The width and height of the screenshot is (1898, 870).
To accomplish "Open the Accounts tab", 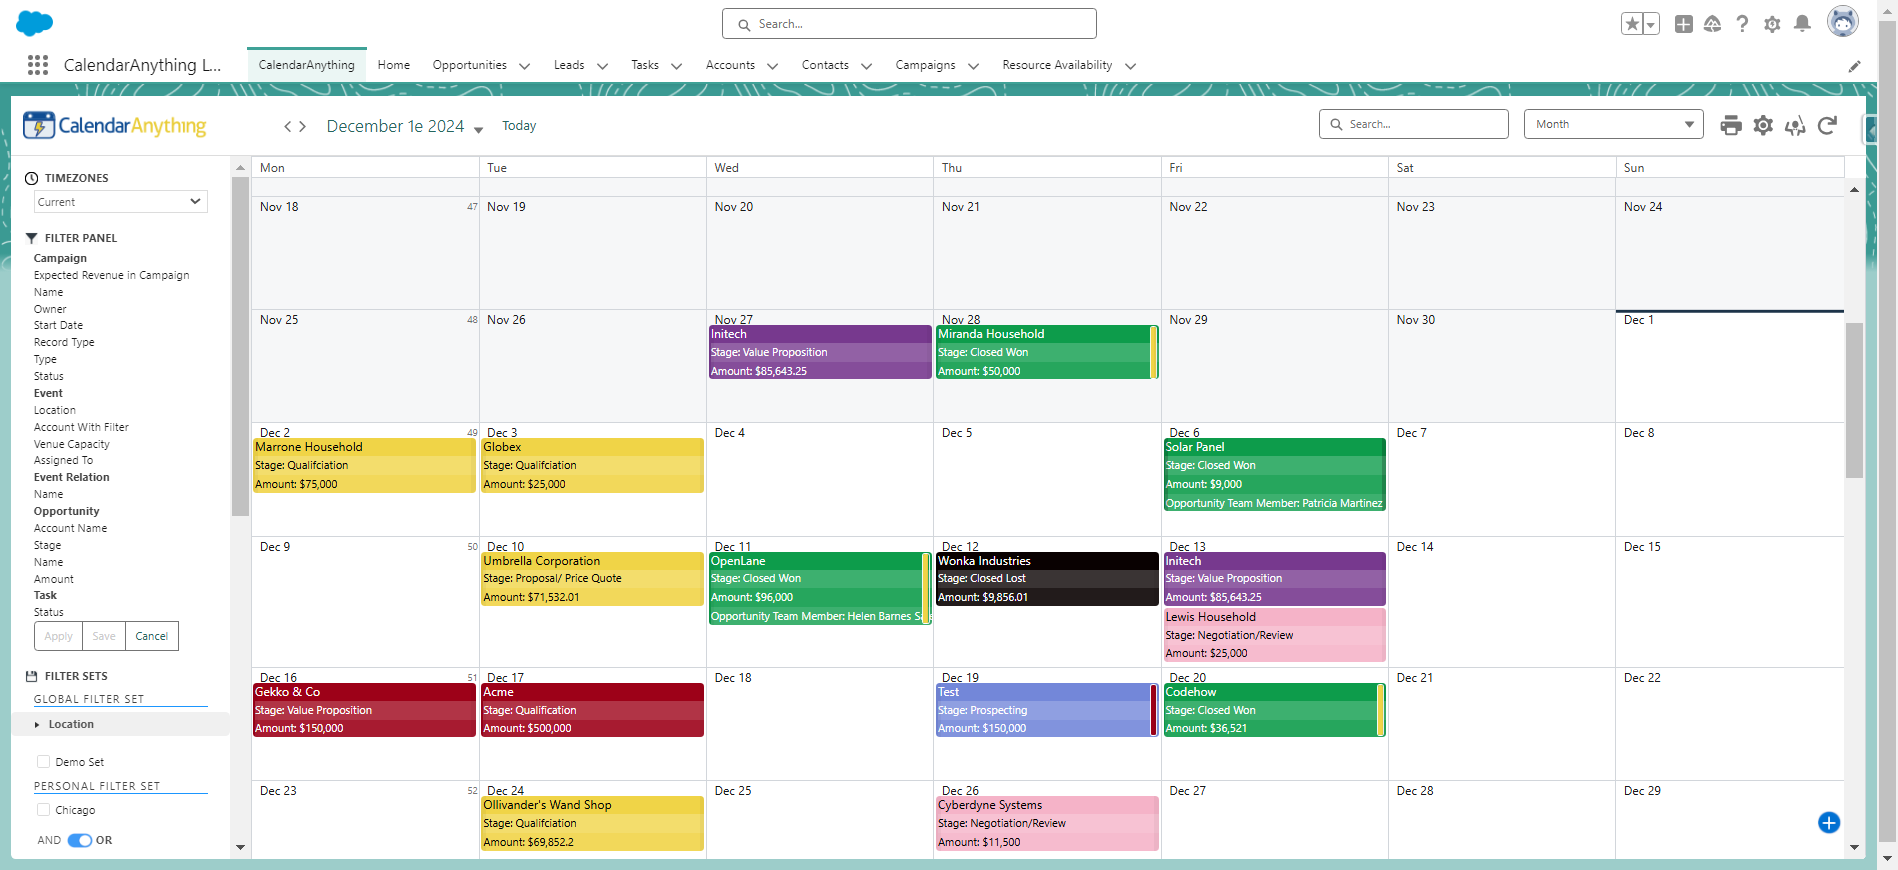I will pos(730,65).
